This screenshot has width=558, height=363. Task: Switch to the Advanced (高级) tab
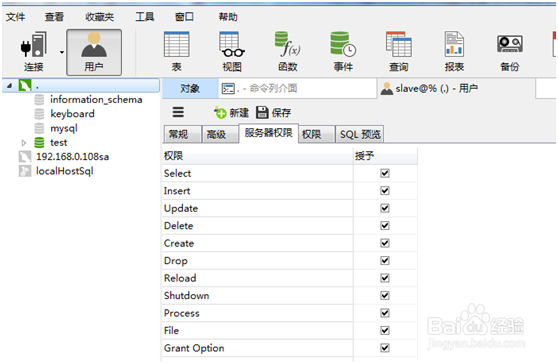220,134
